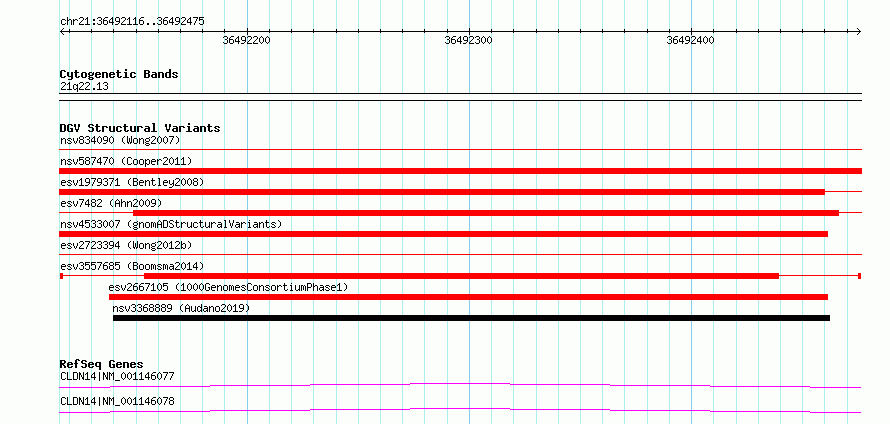
Task: Click the RefSeq Genes track title
Action: tap(102, 364)
